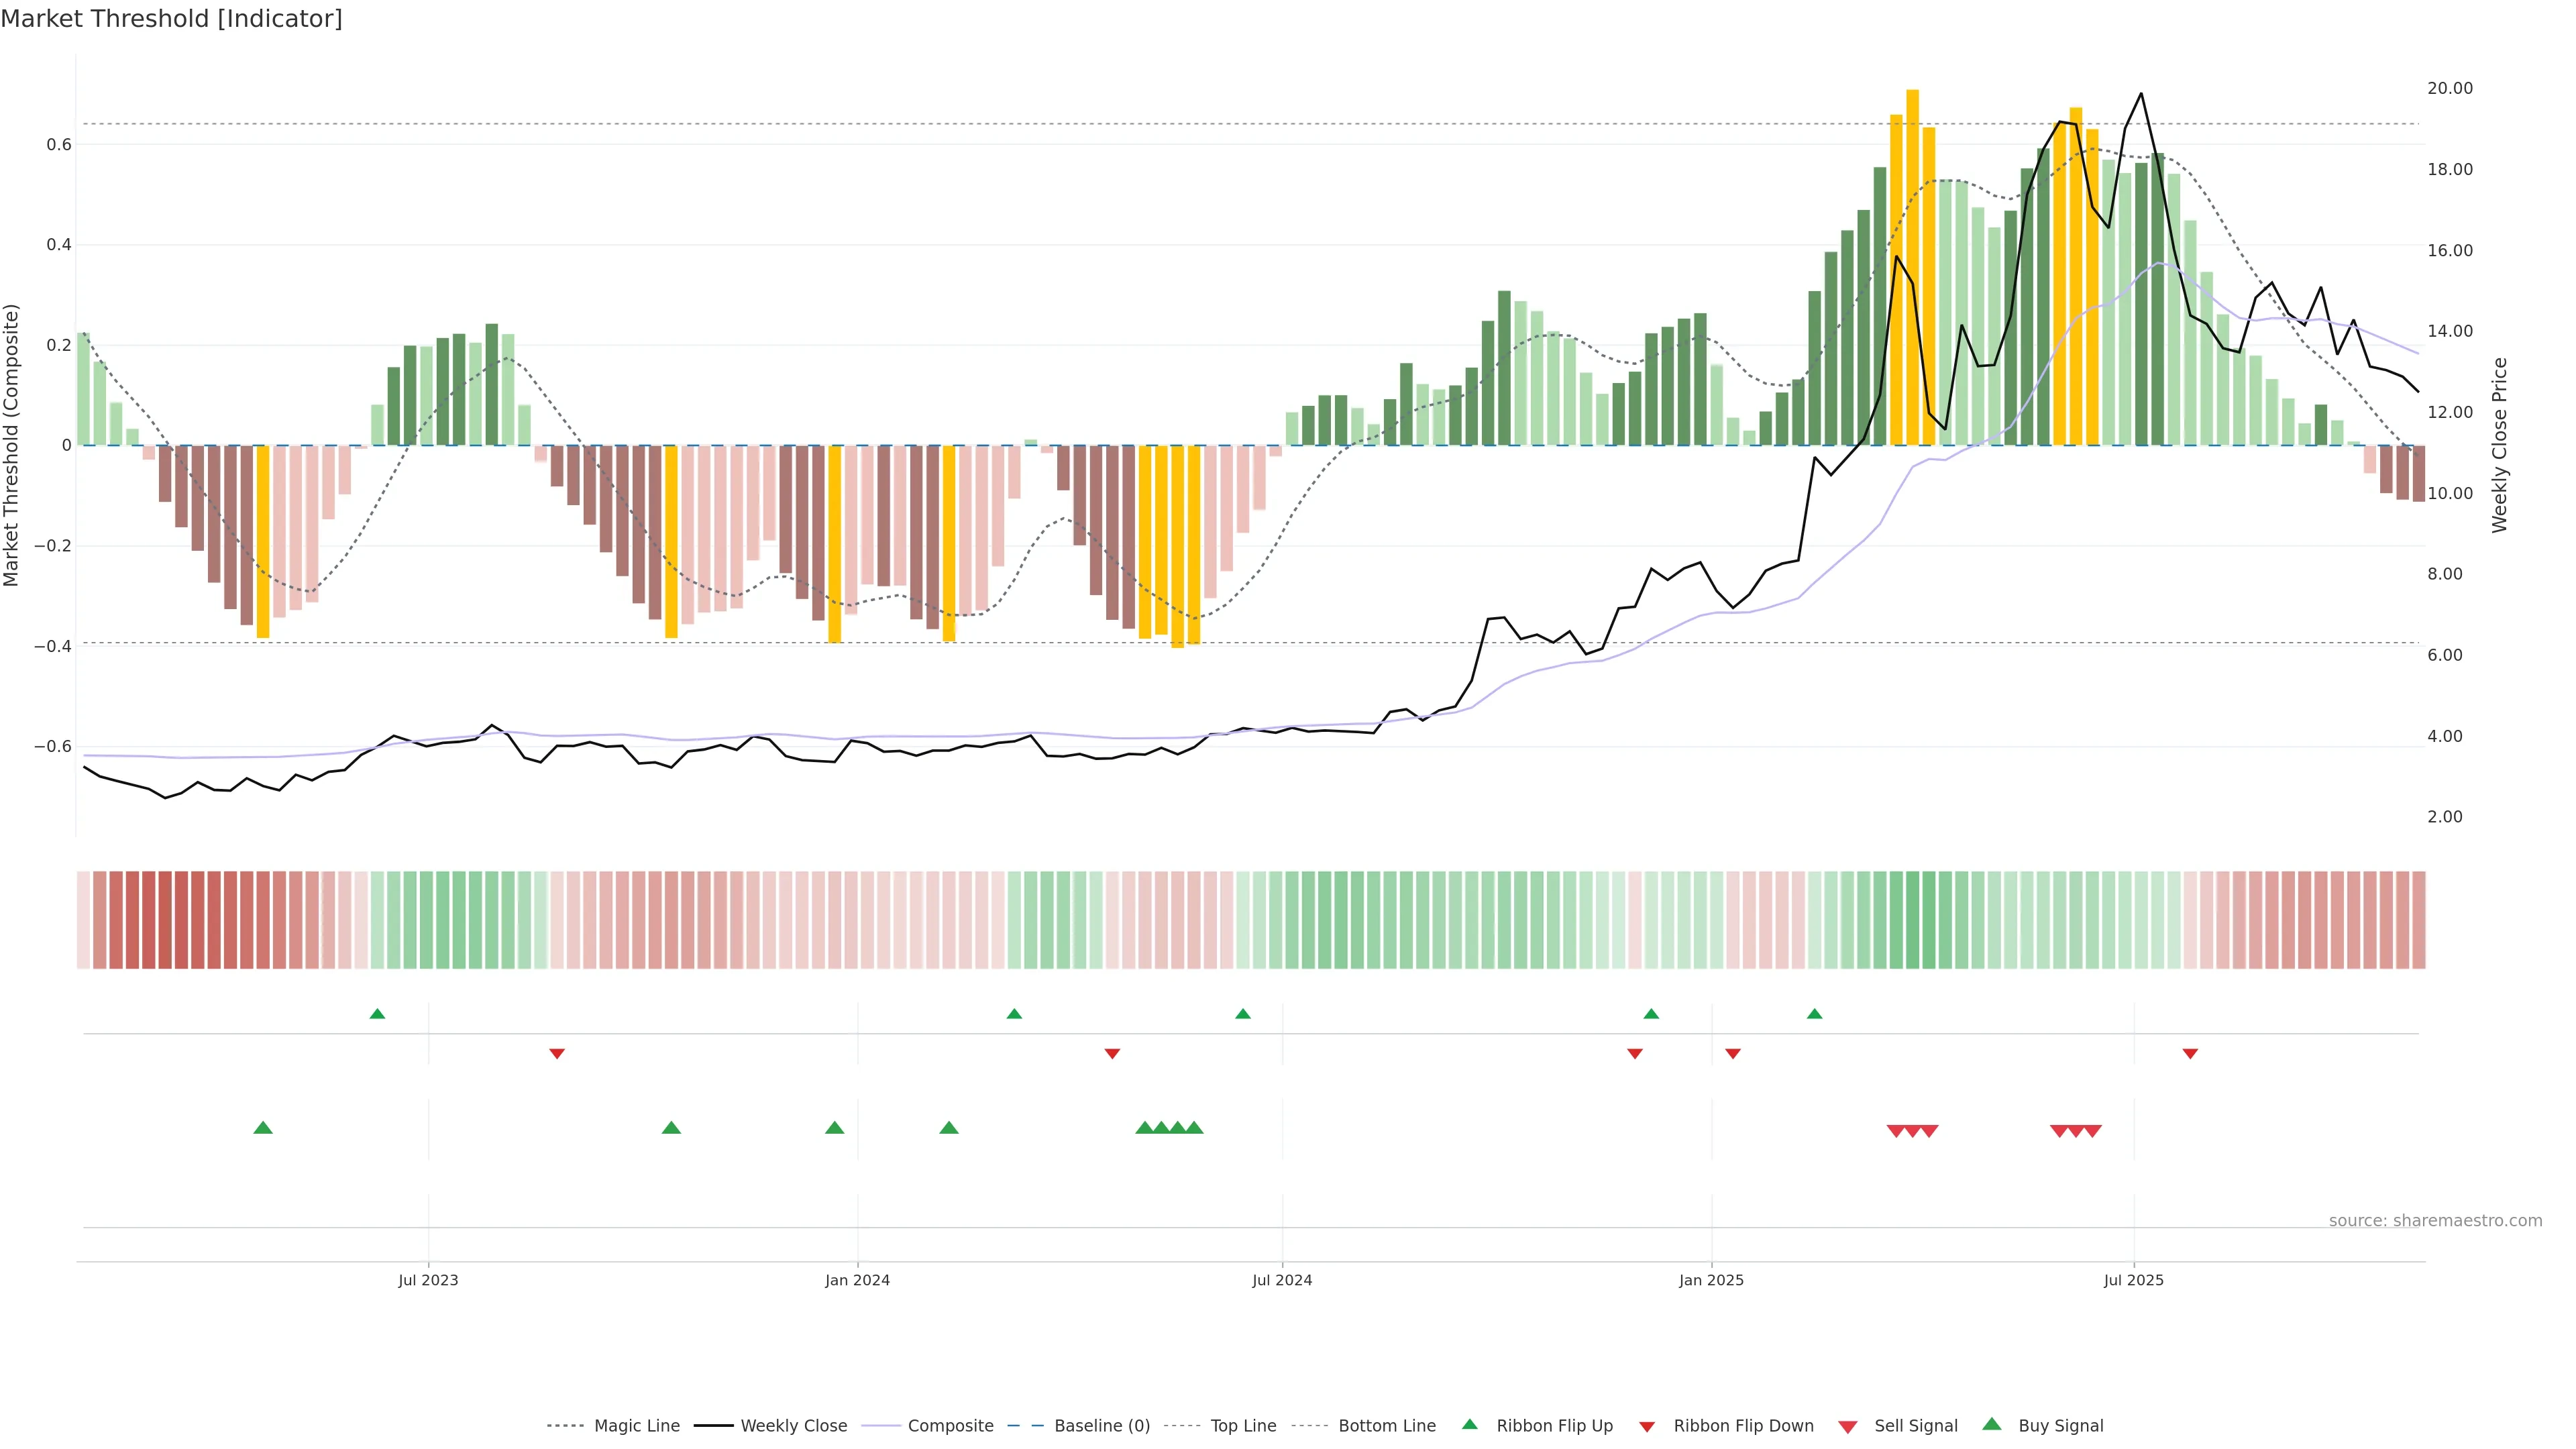Screen dimensions: 2576x1449
Task: Click the Sell Signal legend triangle icon
Action: [1847, 1426]
